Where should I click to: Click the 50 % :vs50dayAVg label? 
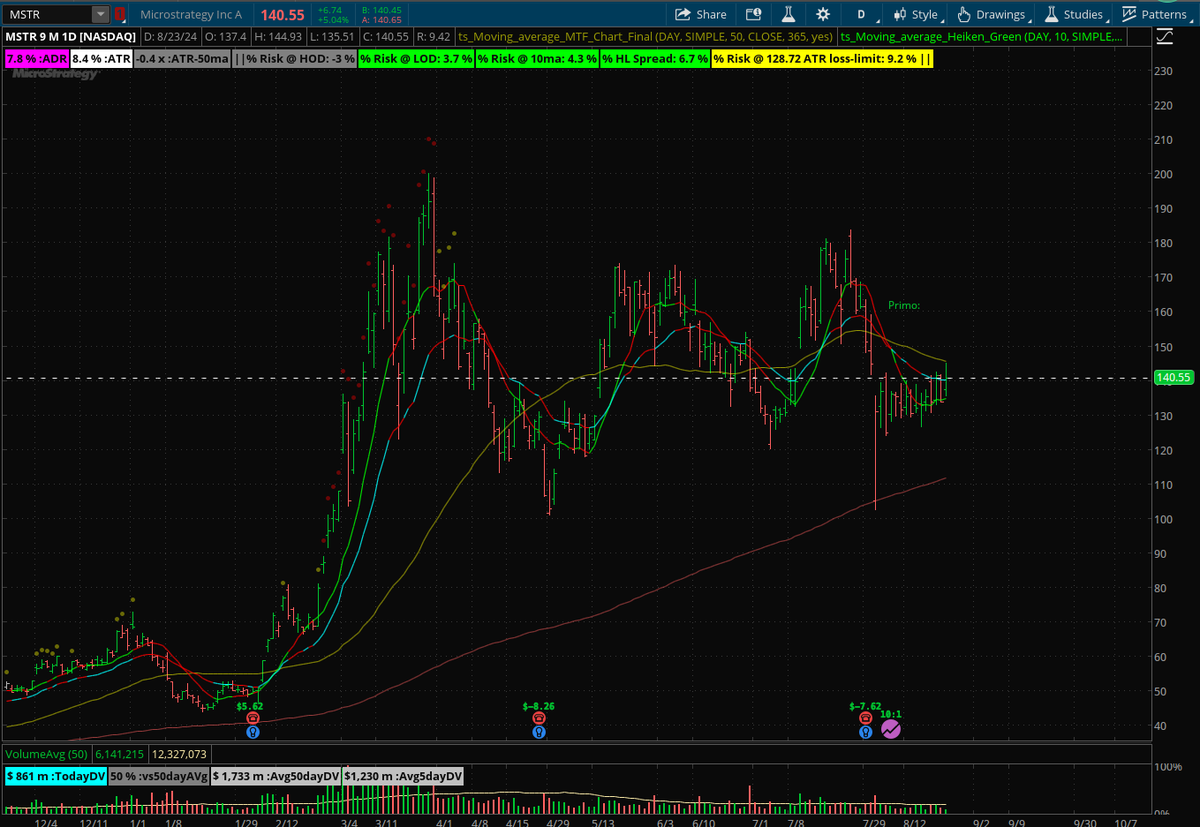pyautogui.click(x=159, y=776)
